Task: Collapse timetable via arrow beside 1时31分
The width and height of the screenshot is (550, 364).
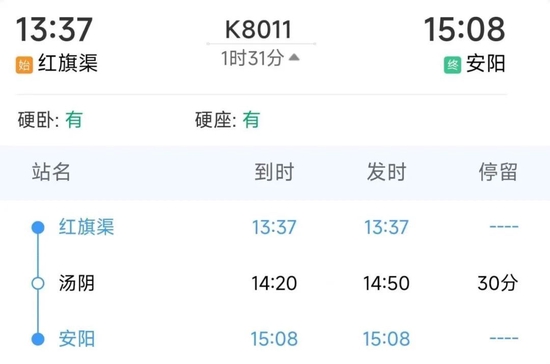Action: point(294,57)
